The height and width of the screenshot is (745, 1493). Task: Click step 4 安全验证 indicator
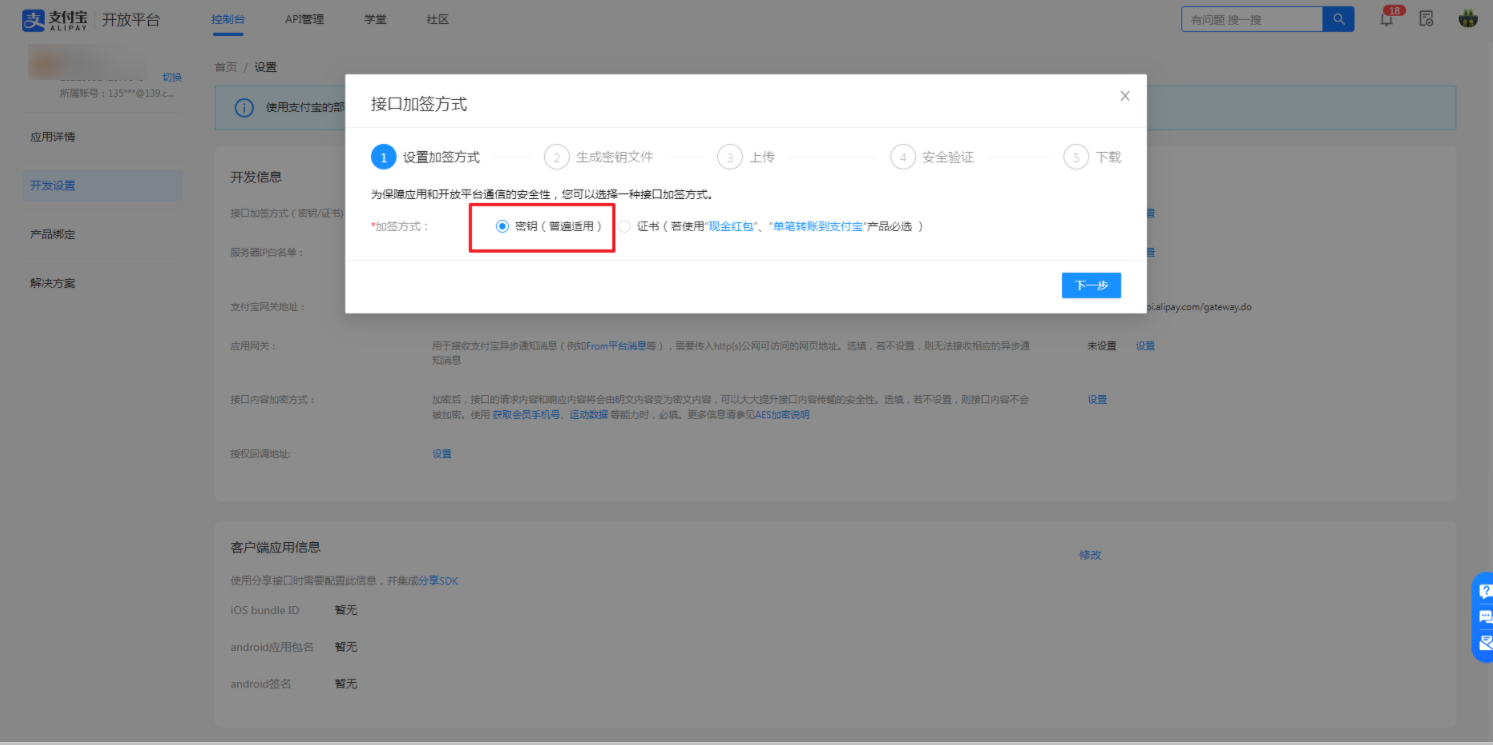point(933,157)
